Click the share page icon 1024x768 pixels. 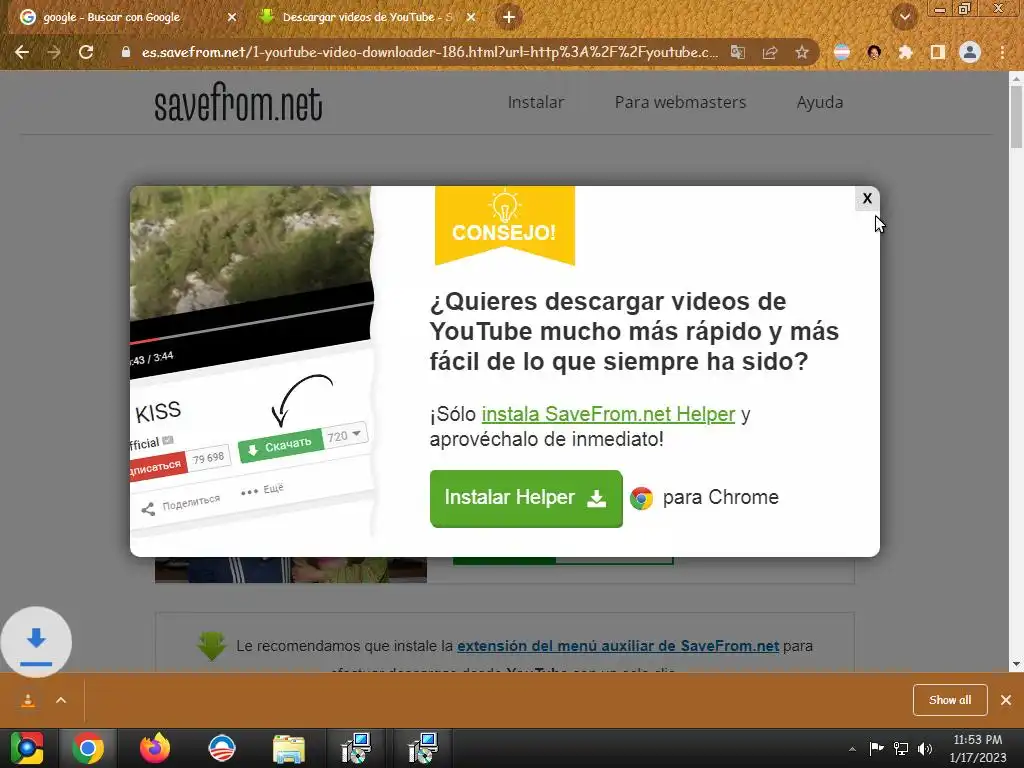(770, 52)
